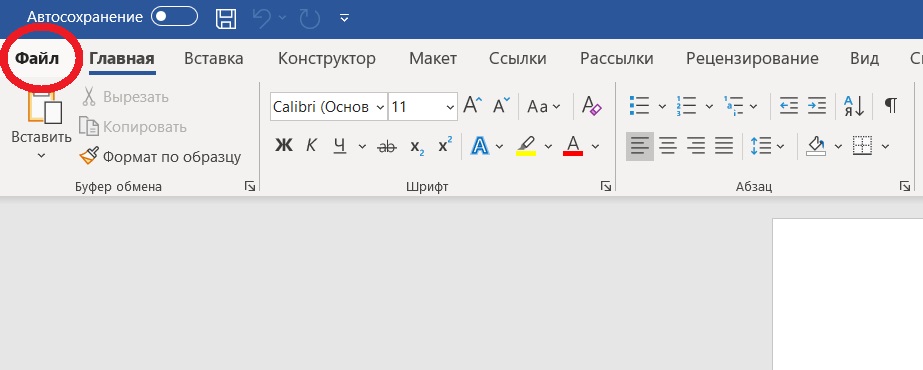Open the Undo history dropdown arrow
Viewport: 923px width, 370px height.
tap(283, 18)
